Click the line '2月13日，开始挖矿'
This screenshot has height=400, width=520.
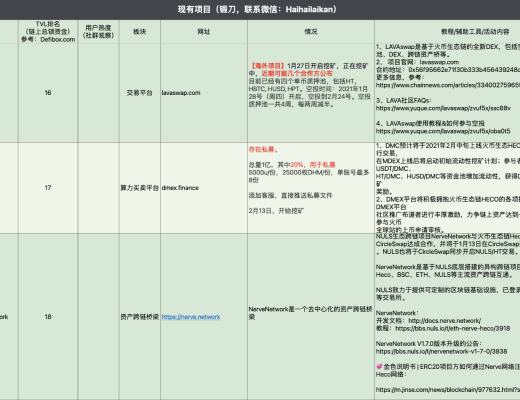[276, 211]
